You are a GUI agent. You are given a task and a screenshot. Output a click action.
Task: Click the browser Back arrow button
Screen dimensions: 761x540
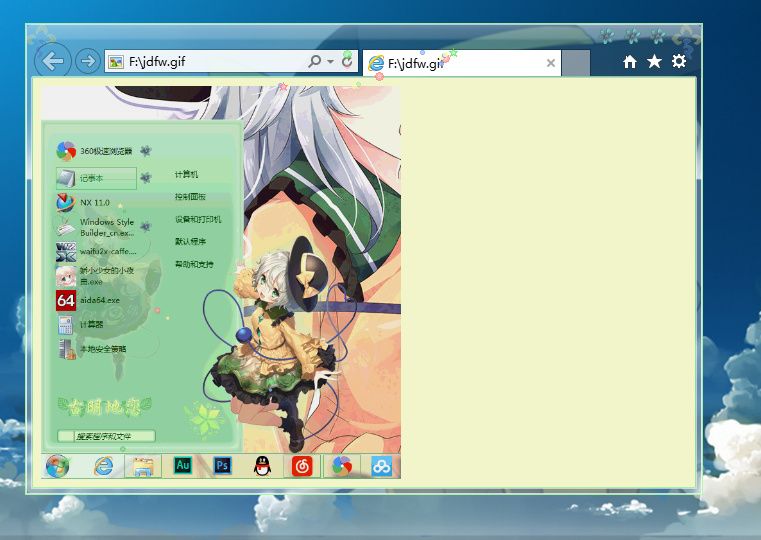53,61
